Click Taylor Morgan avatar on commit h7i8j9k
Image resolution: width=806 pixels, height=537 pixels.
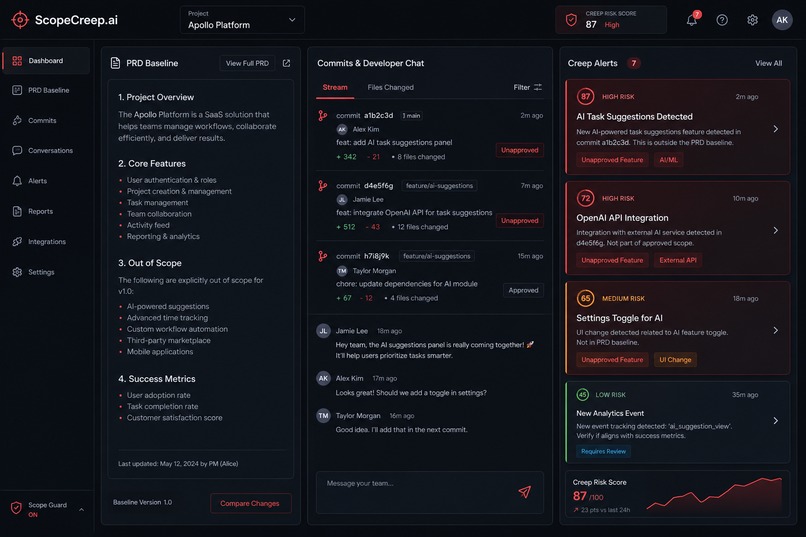342,271
